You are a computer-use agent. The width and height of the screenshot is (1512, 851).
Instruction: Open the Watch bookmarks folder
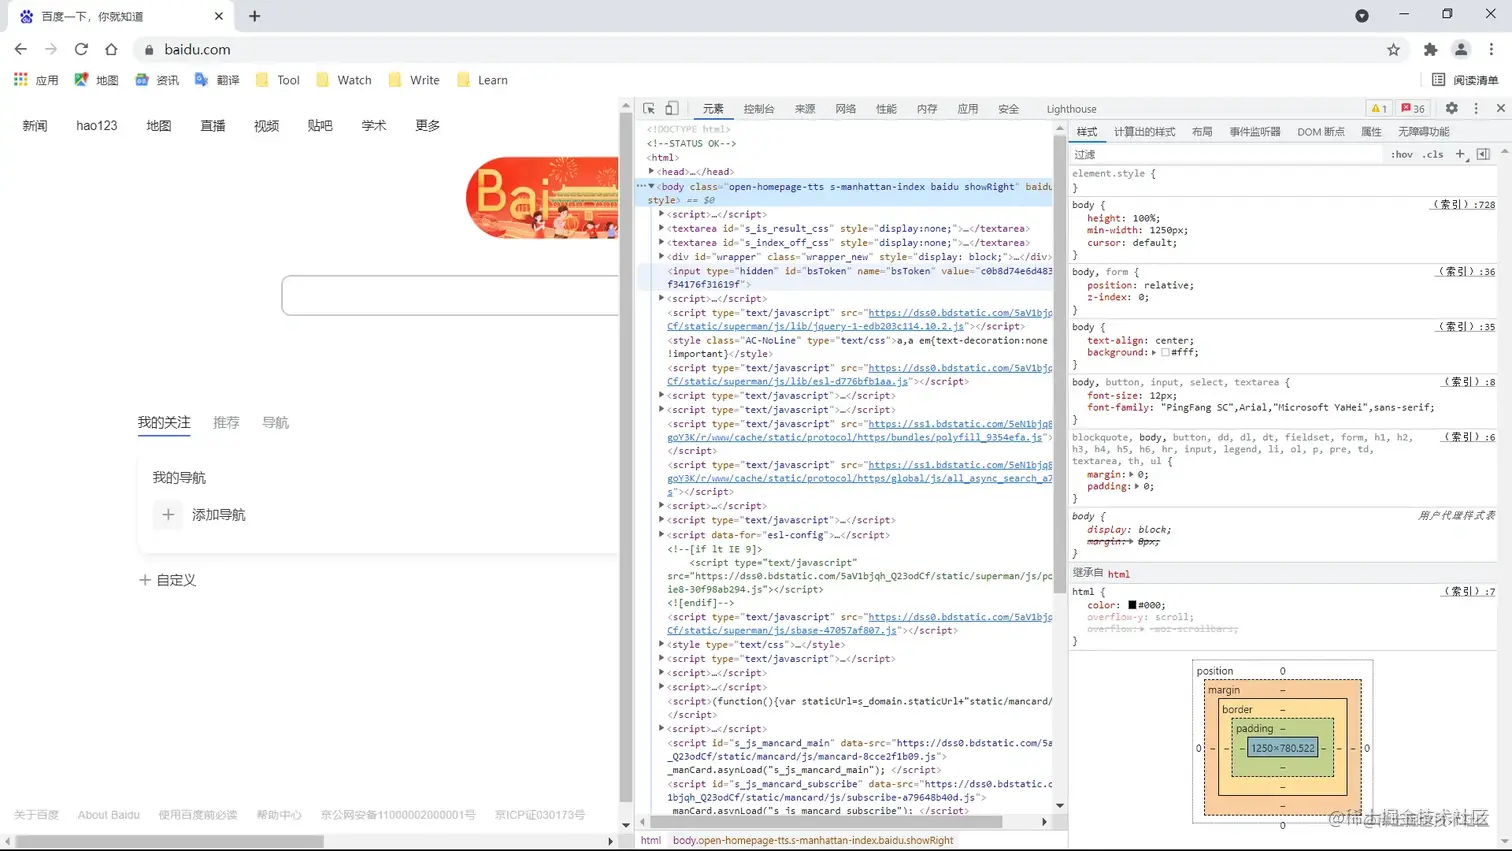pyautogui.click(x=344, y=80)
